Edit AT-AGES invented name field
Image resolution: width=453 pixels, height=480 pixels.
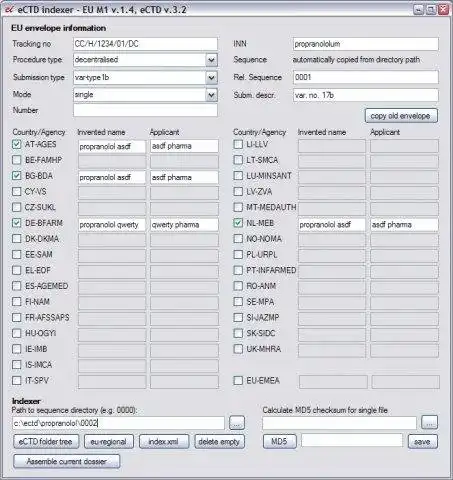[x=112, y=146]
